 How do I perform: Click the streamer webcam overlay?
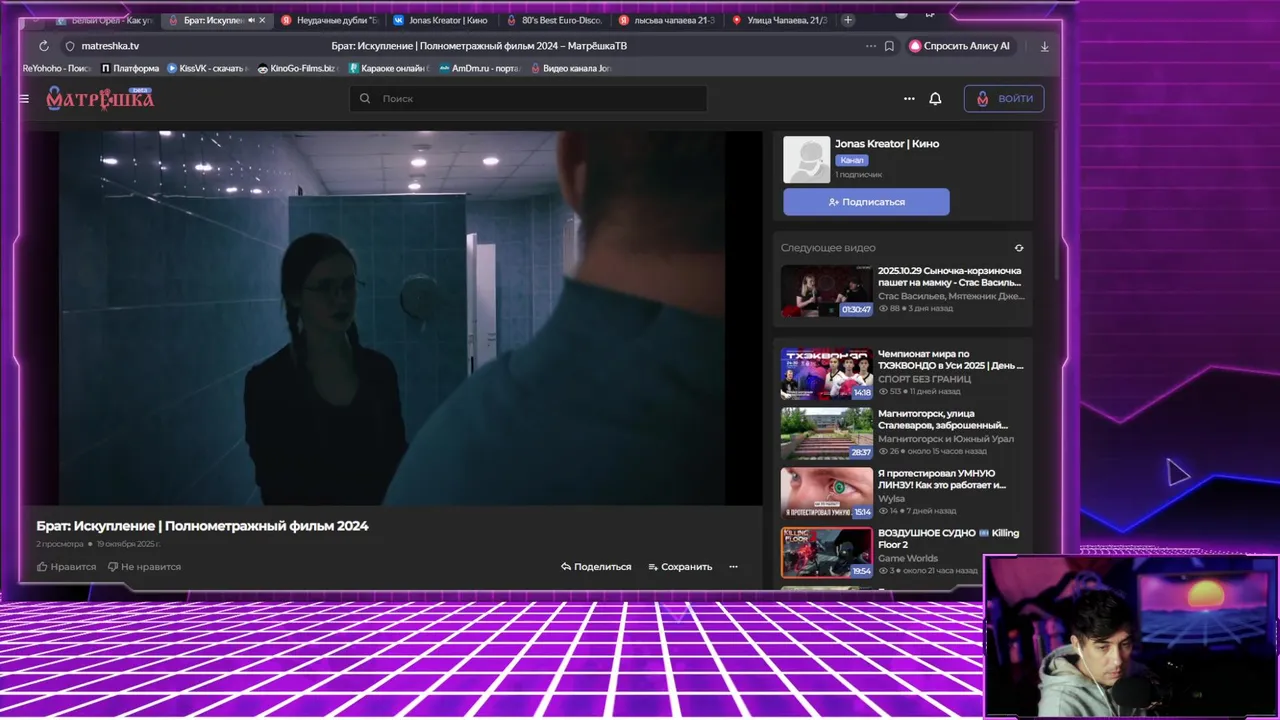click(1132, 637)
